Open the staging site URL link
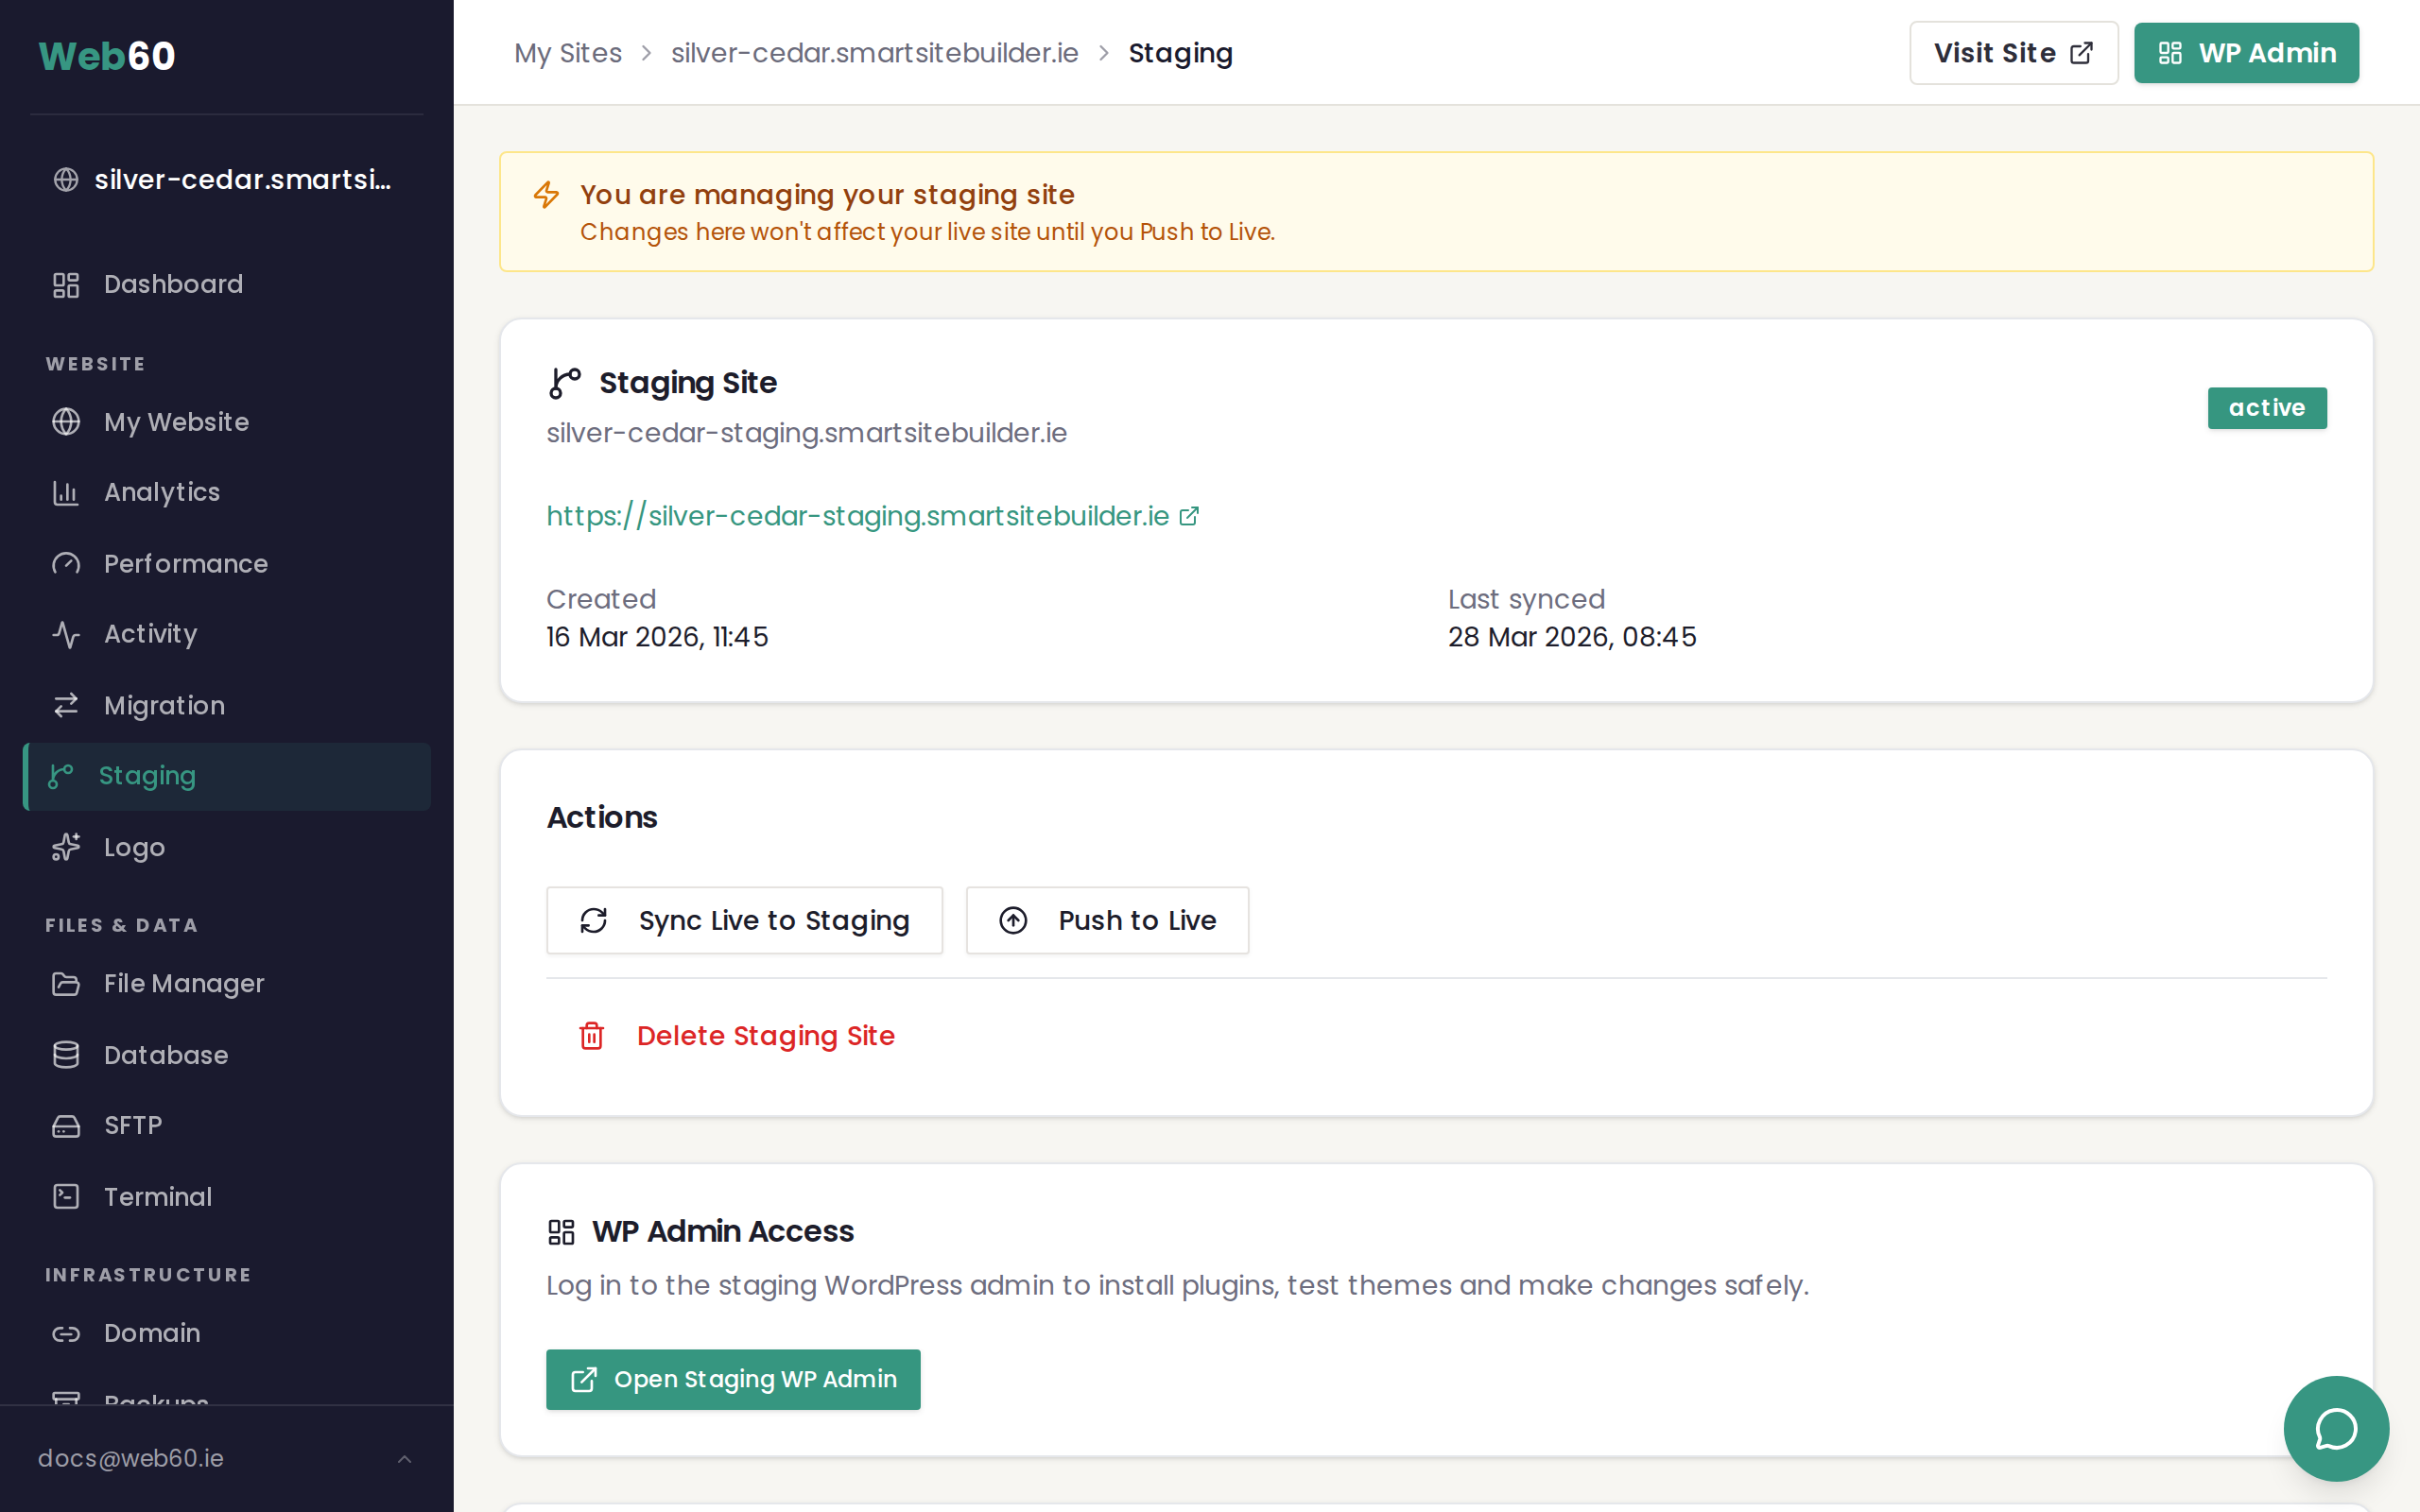This screenshot has height=1512, width=2420. click(x=857, y=516)
